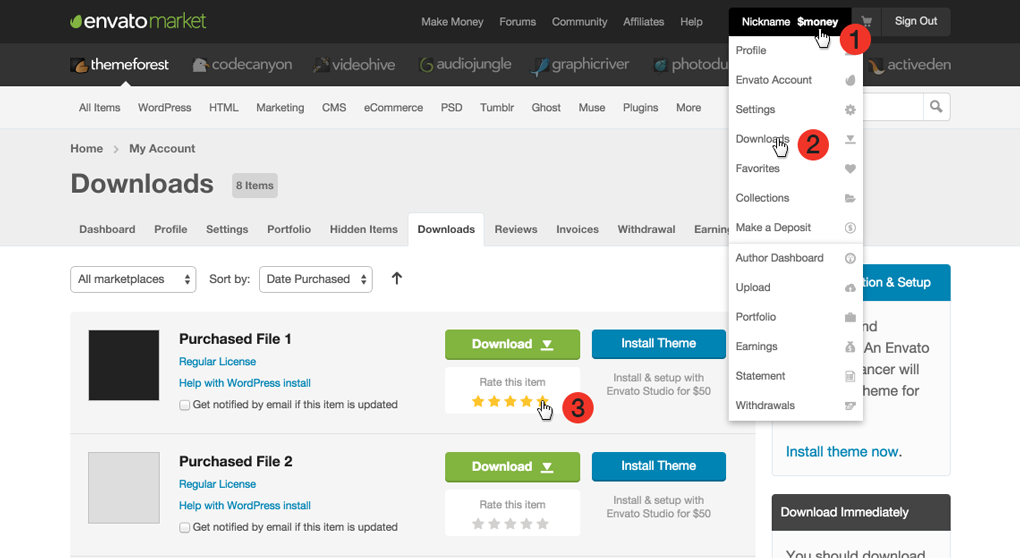
Task: Open the Date Purchased sort dropdown
Action: tap(315, 279)
